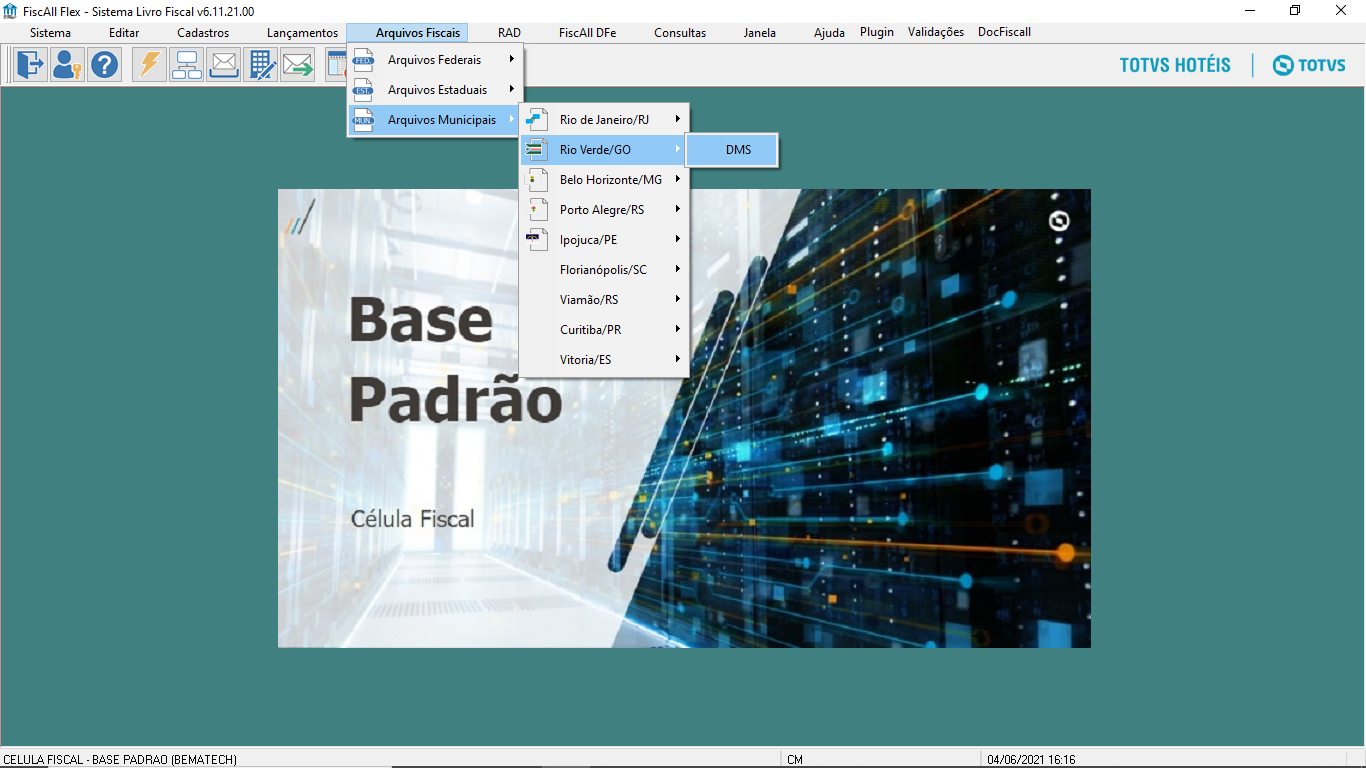Click the window icon partly hidden by menu
The width and height of the screenshot is (1366, 768).
tap(336, 65)
